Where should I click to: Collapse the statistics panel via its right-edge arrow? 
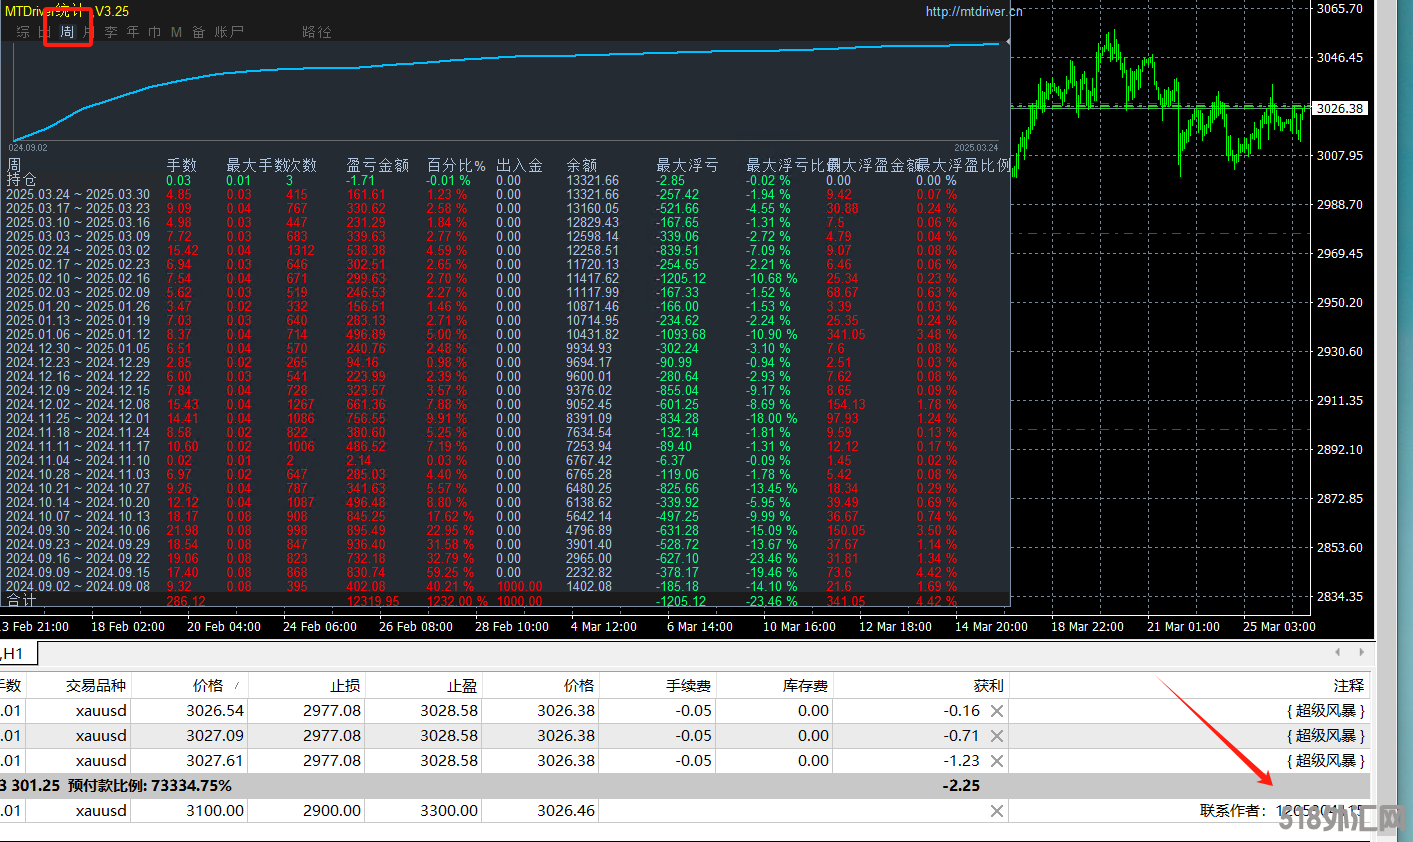point(1007,42)
